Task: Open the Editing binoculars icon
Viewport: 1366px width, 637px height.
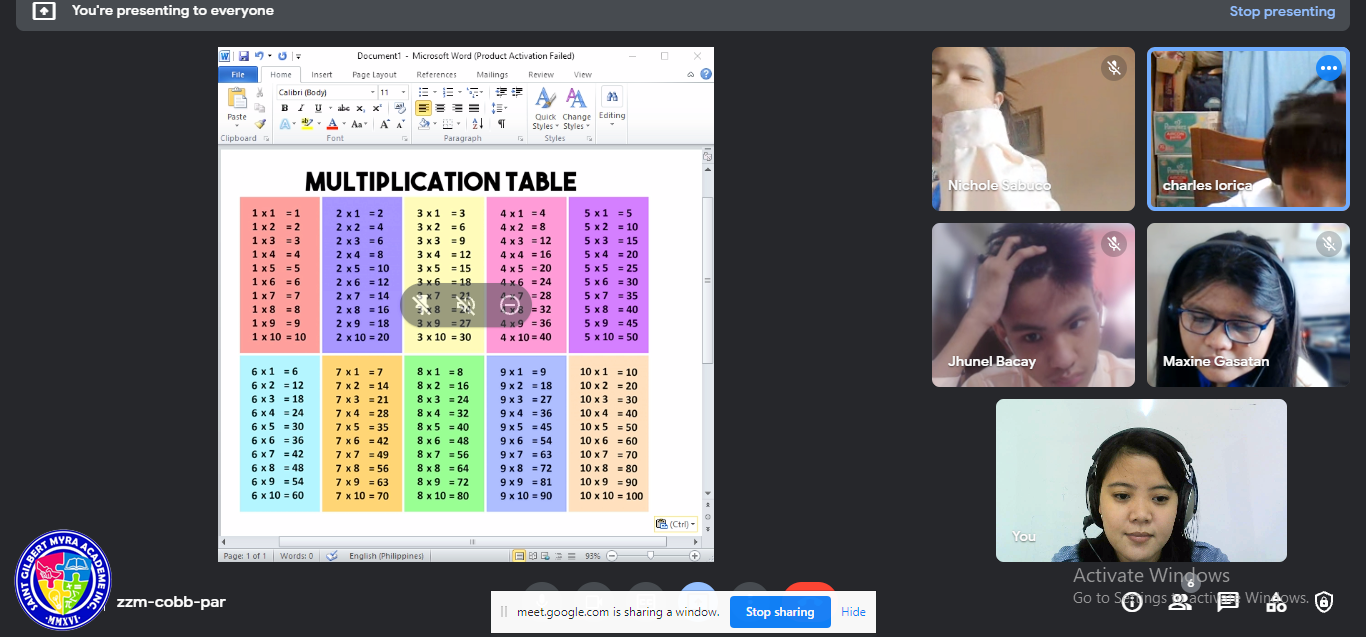Action: [x=612, y=97]
